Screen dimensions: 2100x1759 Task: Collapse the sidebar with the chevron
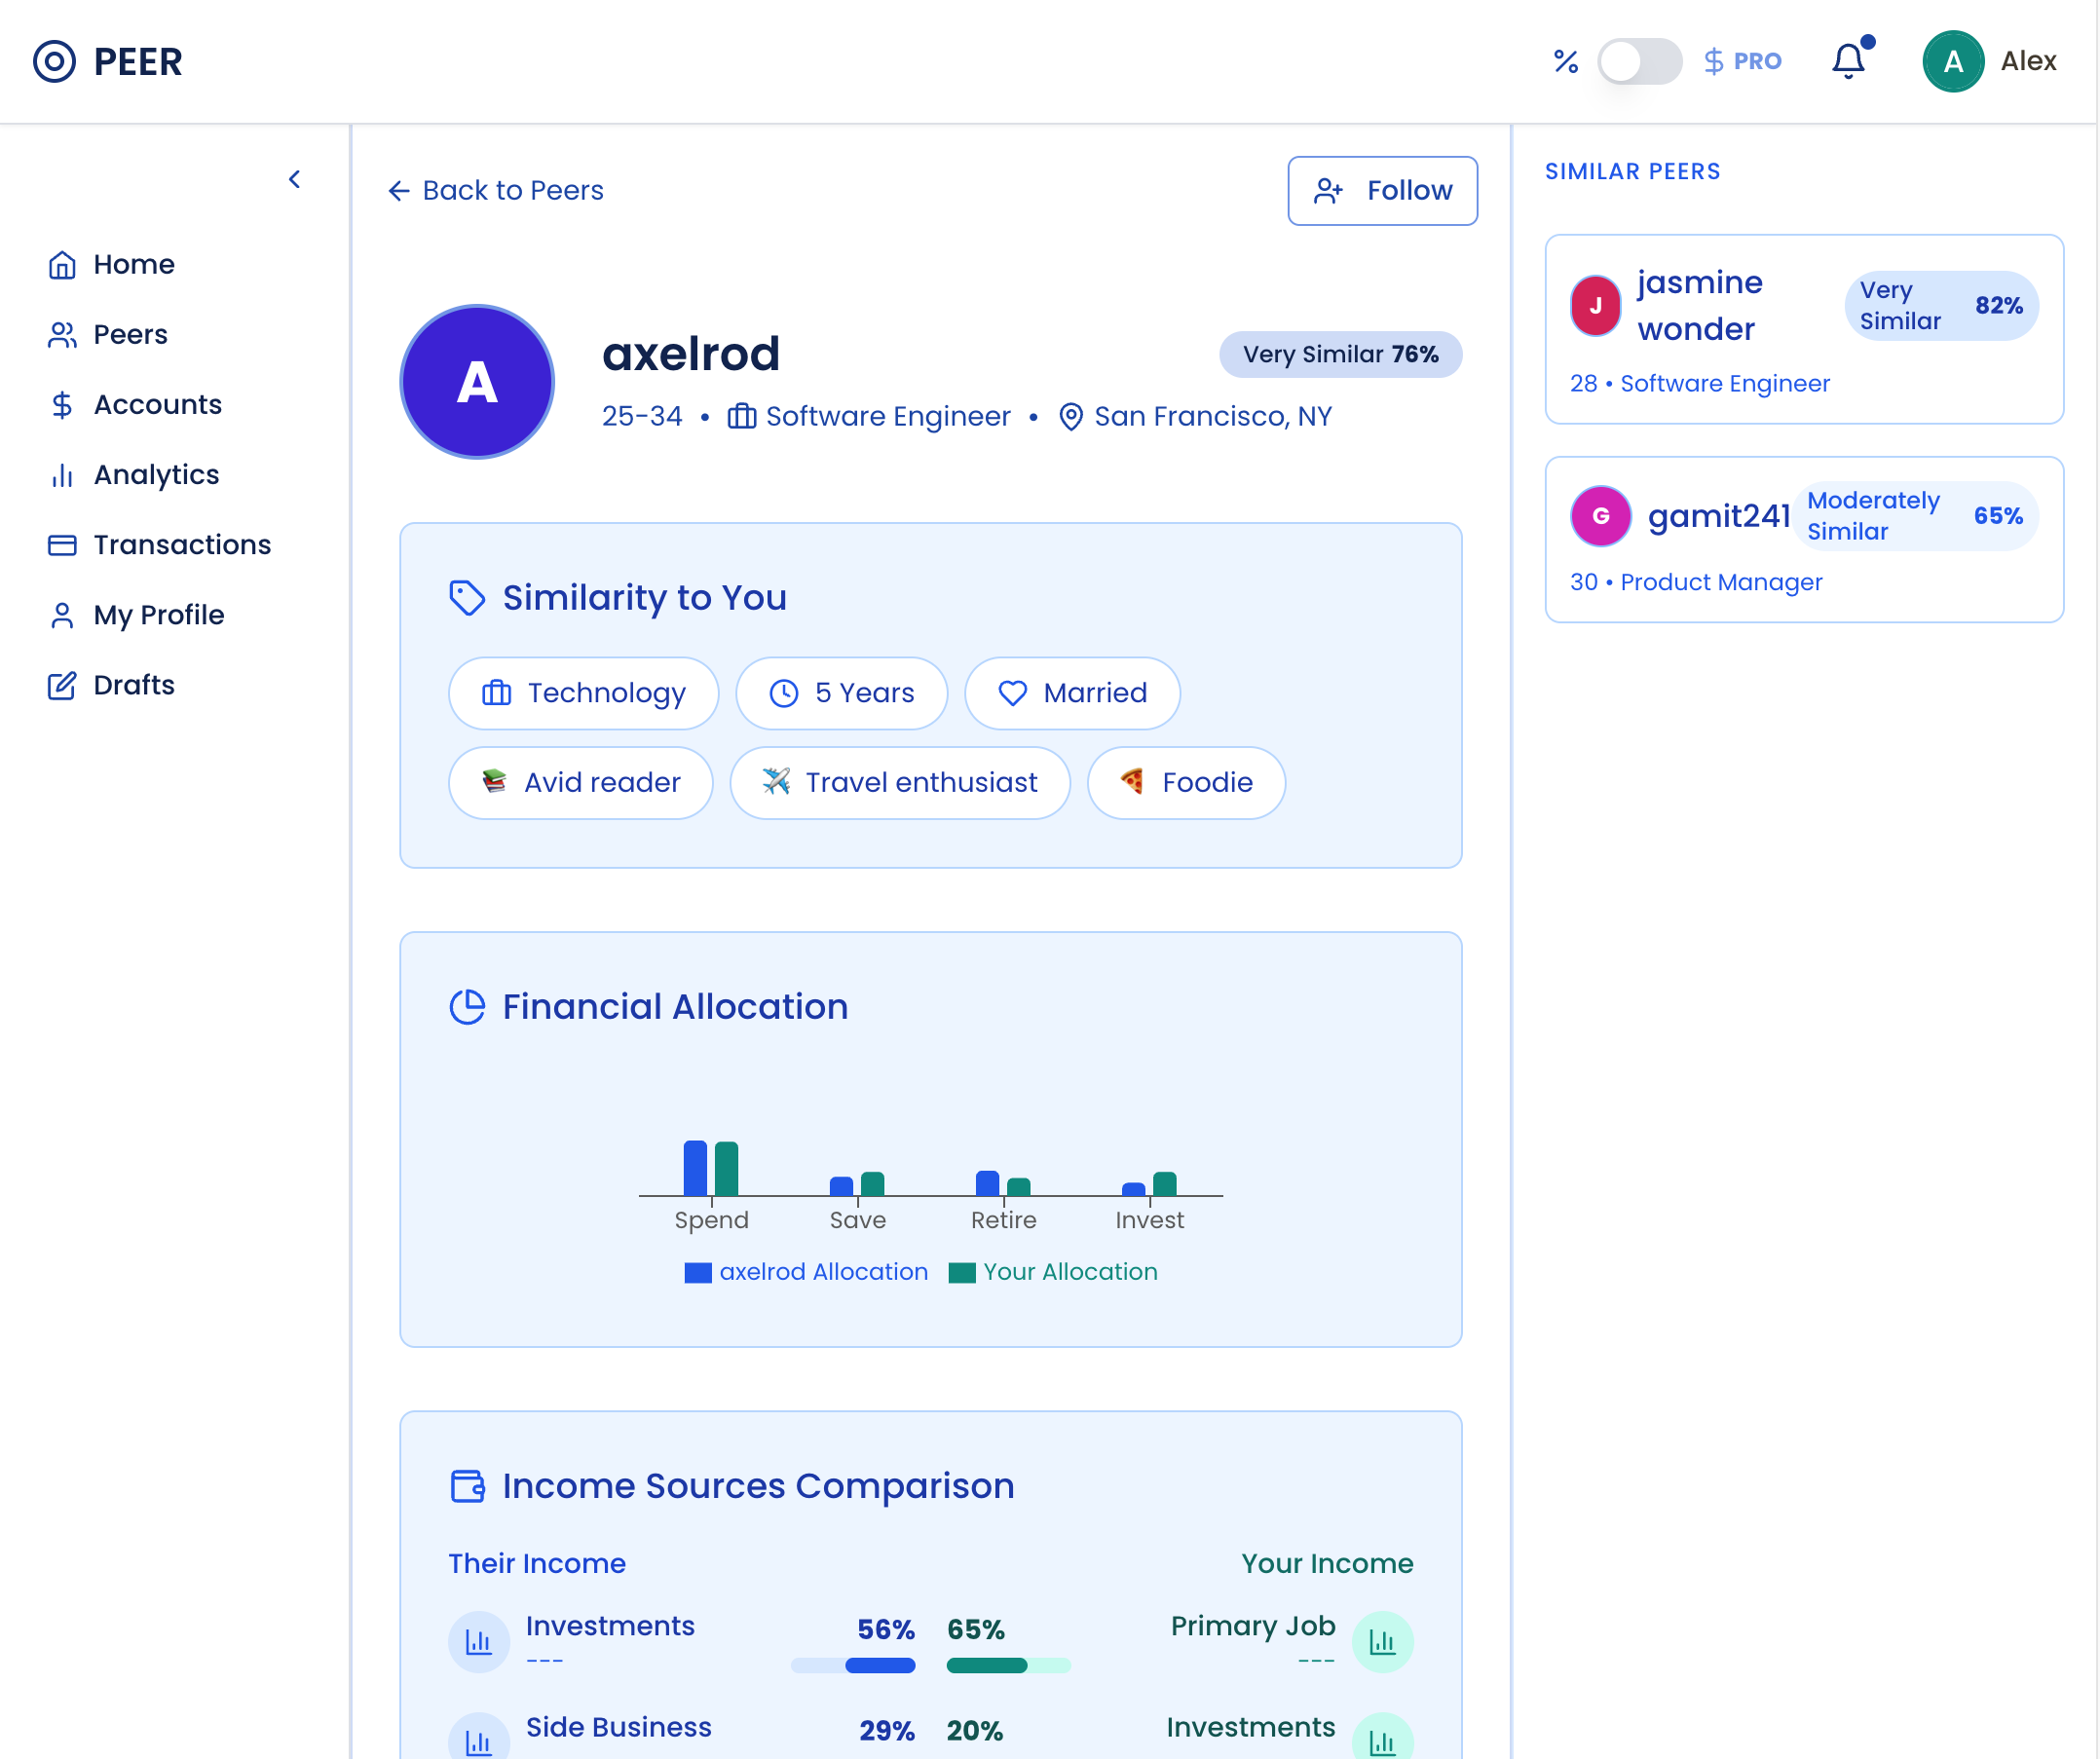[294, 179]
